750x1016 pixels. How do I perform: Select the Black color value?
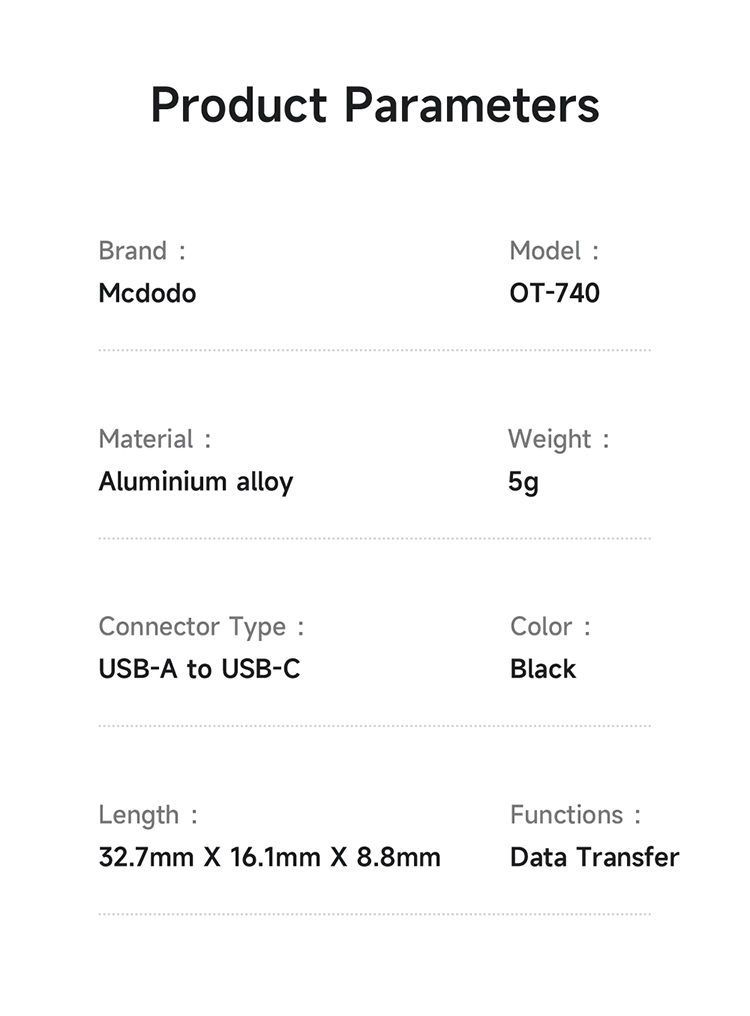(x=543, y=669)
